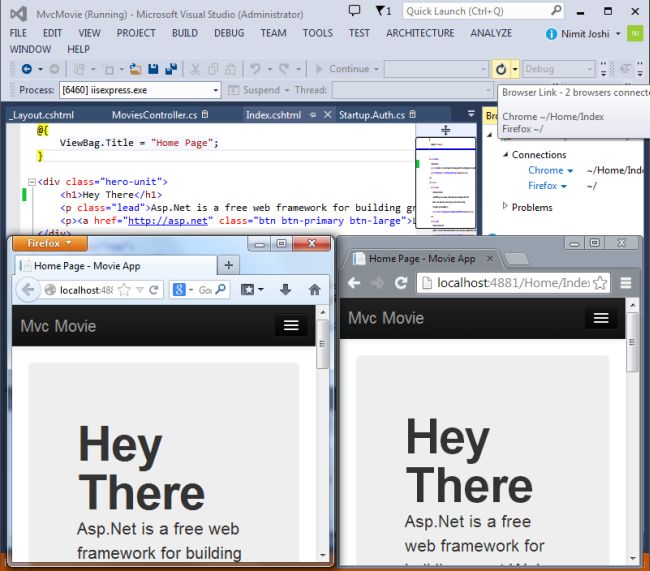Select Firefox Home Page - Movie App tab
The height and width of the screenshot is (571, 650).
pyautogui.click(x=116, y=265)
